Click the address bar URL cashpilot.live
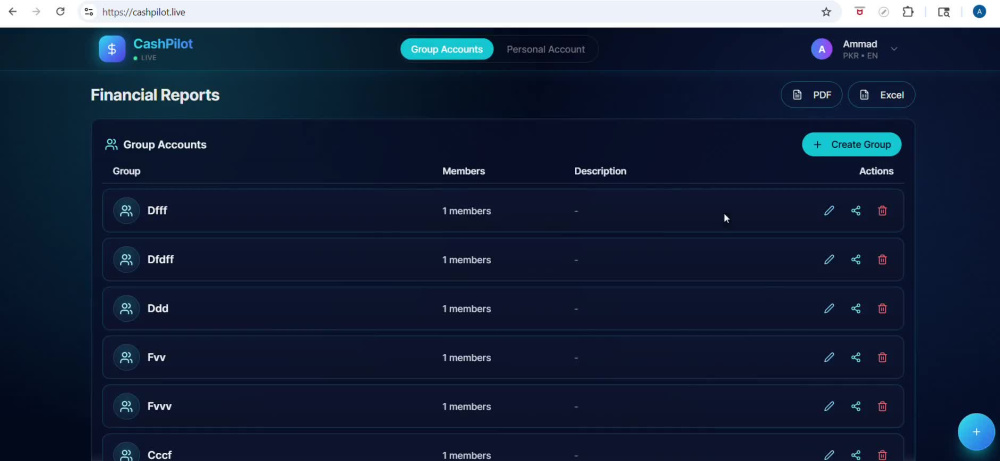1000x461 pixels. click(x=143, y=12)
